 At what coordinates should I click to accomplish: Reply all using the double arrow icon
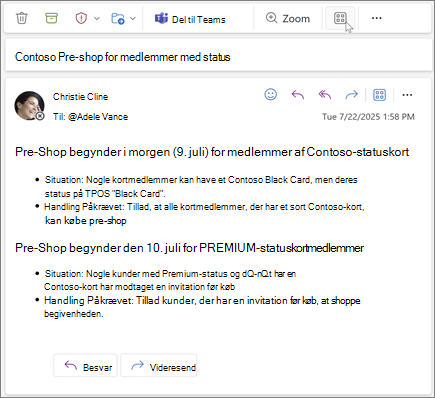coord(325,95)
